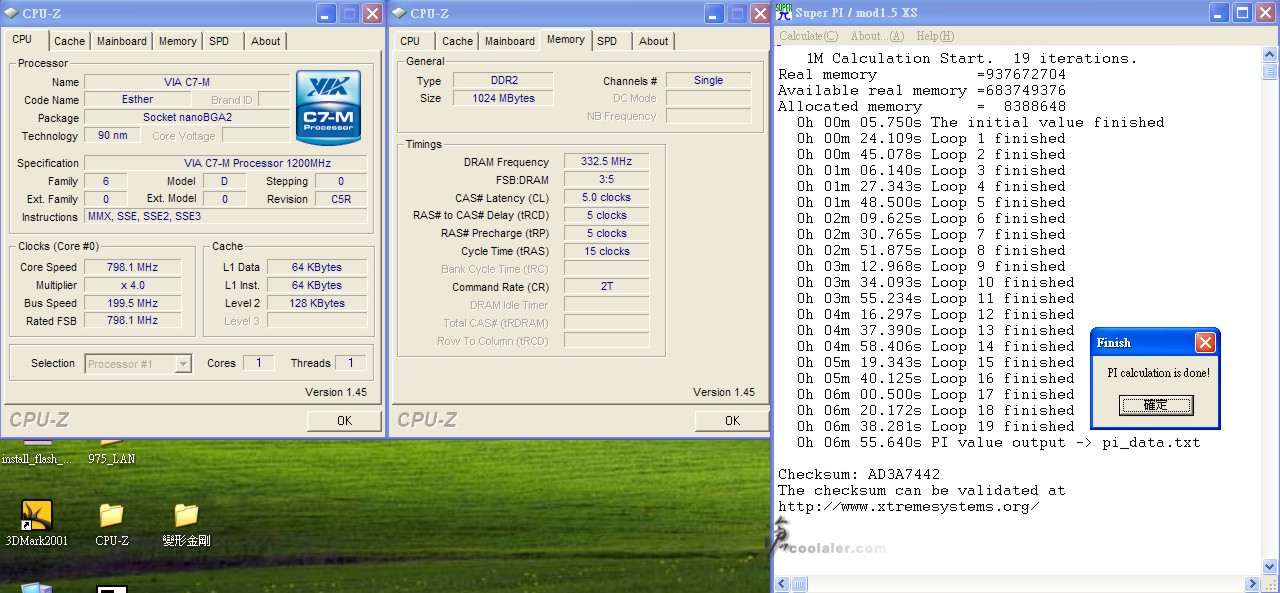Click the Command Rate value 2T
Image resolution: width=1280 pixels, height=593 pixels.
606,287
